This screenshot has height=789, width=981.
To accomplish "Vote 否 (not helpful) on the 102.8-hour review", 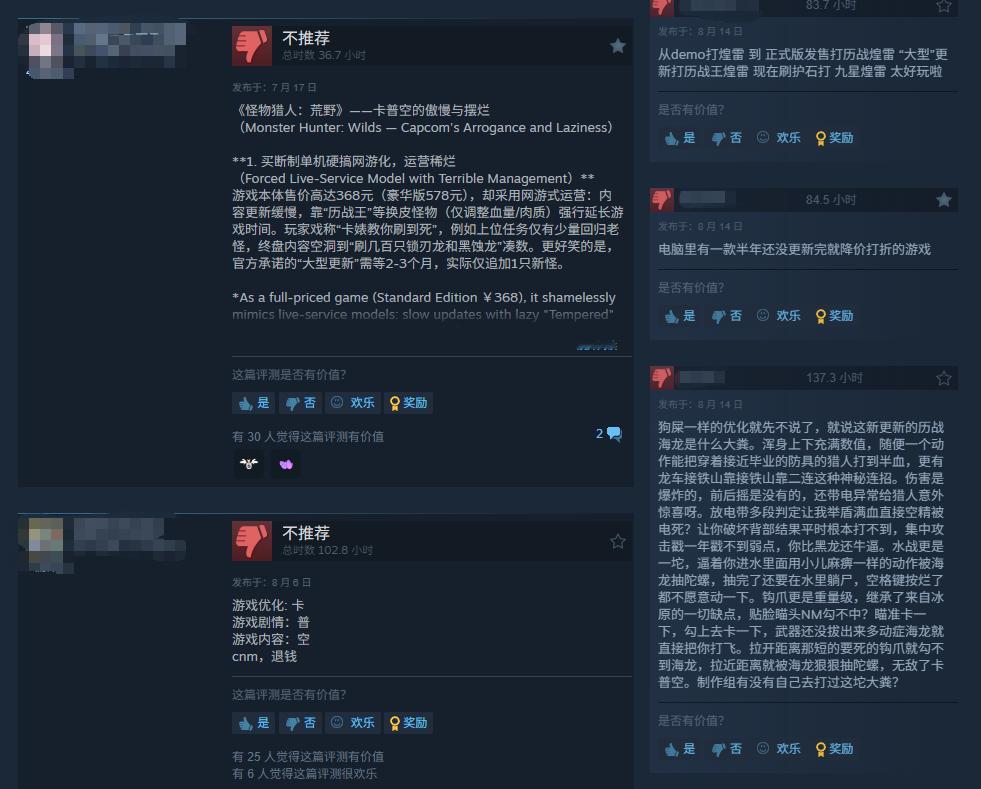I will (301, 723).
